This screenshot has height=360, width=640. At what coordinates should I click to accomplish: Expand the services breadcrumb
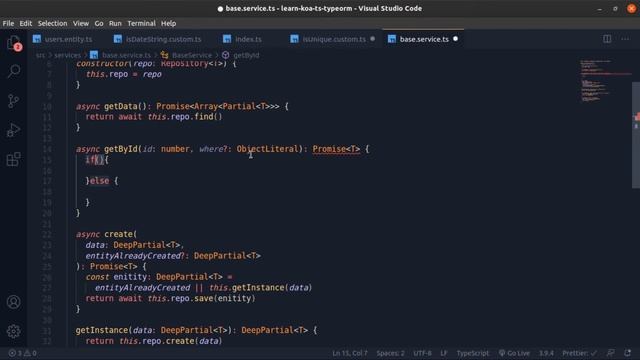click(67, 55)
